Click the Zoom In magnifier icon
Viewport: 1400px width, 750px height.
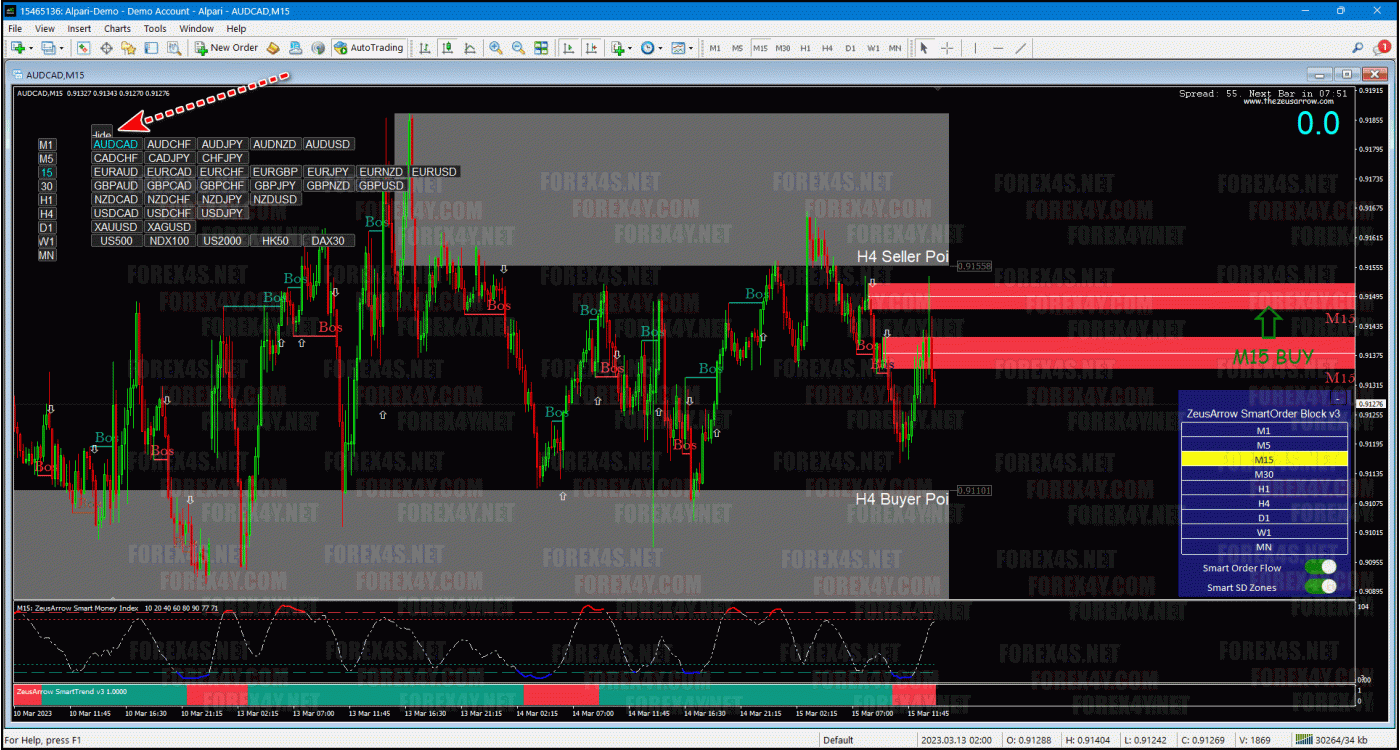[496, 48]
